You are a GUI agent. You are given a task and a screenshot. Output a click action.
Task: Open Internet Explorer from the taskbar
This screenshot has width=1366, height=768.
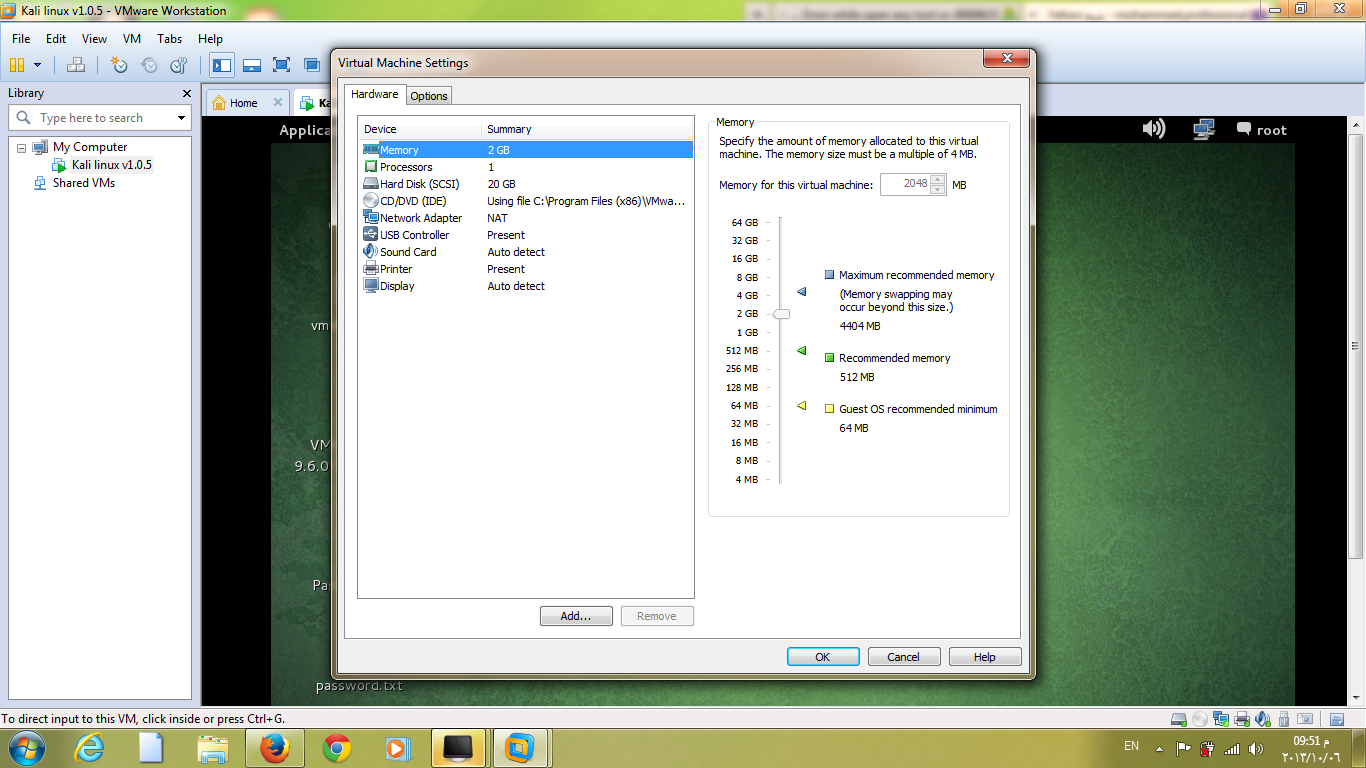[x=91, y=748]
